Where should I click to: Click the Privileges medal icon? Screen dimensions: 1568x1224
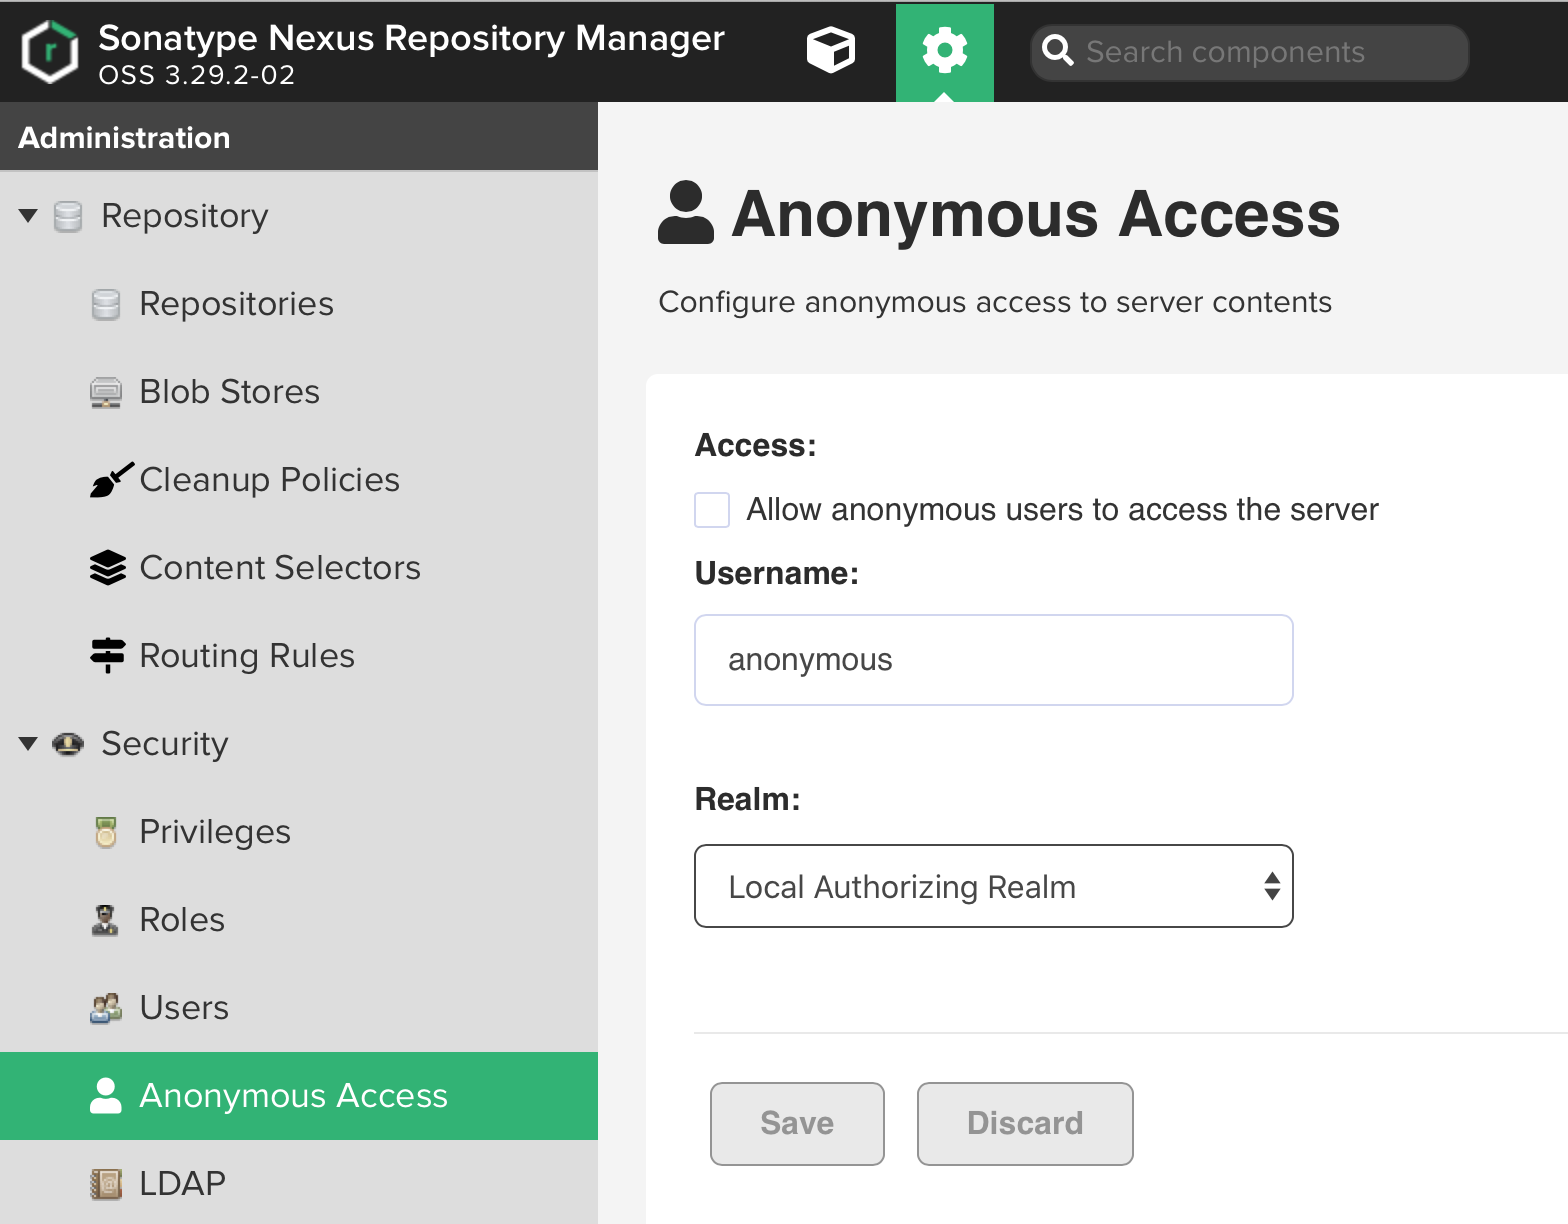(106, 832)
